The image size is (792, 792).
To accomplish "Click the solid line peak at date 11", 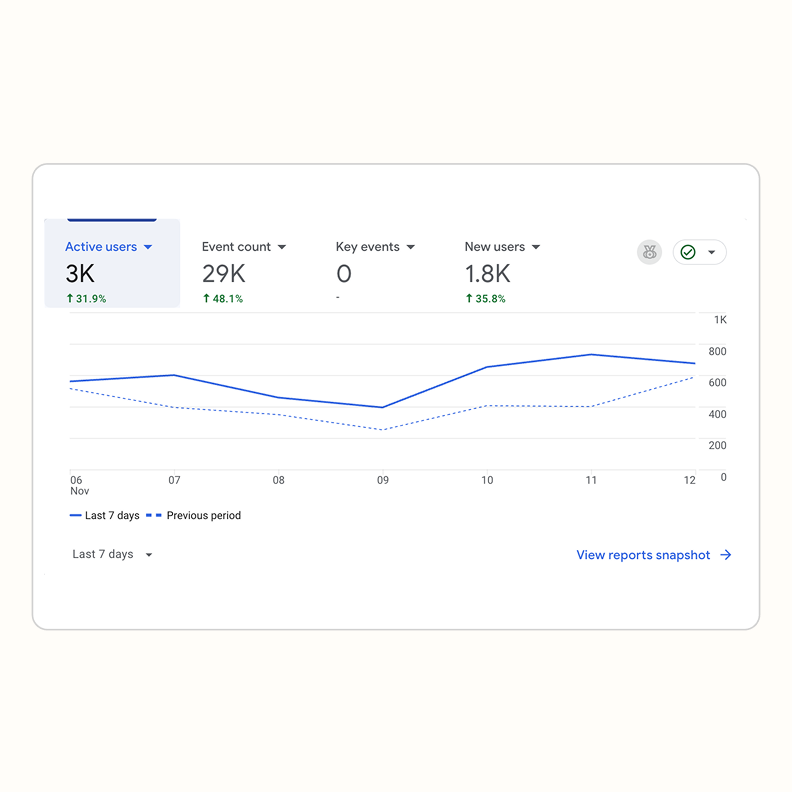I will click(591, 354).
